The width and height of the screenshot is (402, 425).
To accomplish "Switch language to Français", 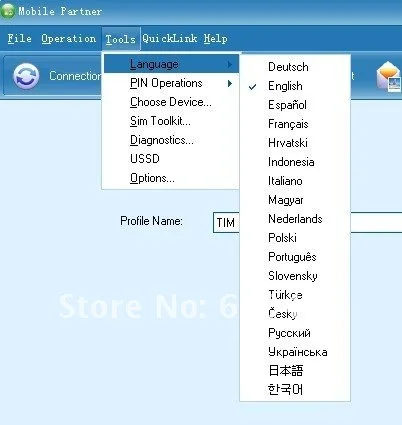I will pos(295,124).
